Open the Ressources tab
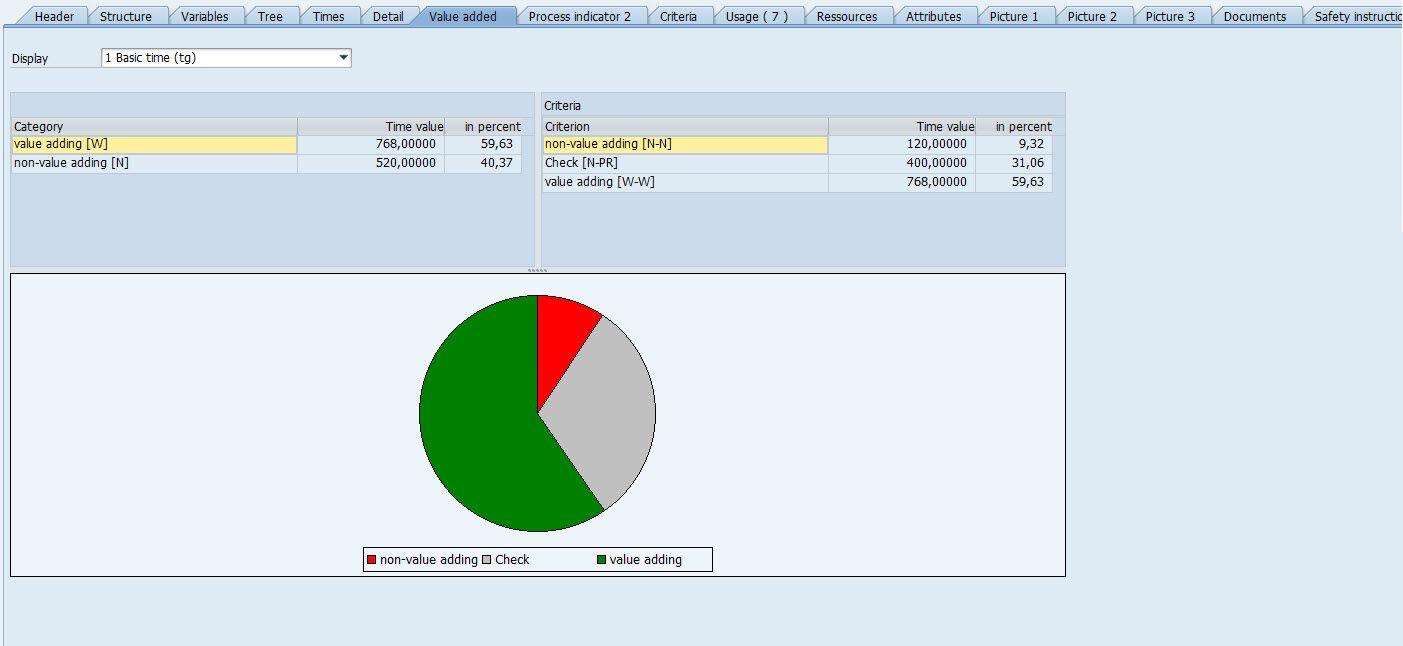Screen dimensions: 1403x646 coord(846,16)
